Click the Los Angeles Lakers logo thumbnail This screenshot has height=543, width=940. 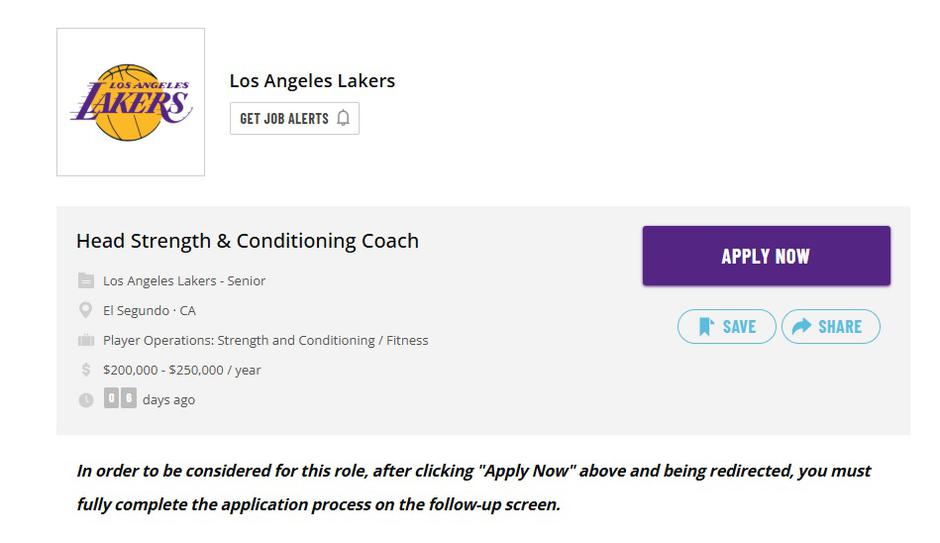click(130, 102)
